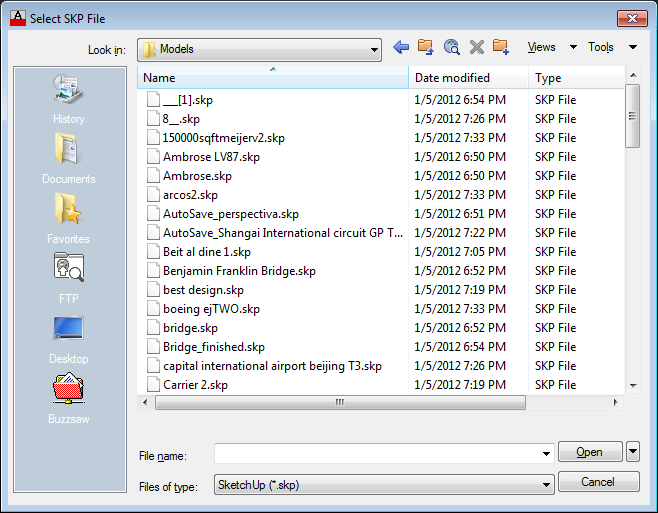Select AutoSave_Shangai International circuit GP file
658x513 pixels.
point(283,233)
